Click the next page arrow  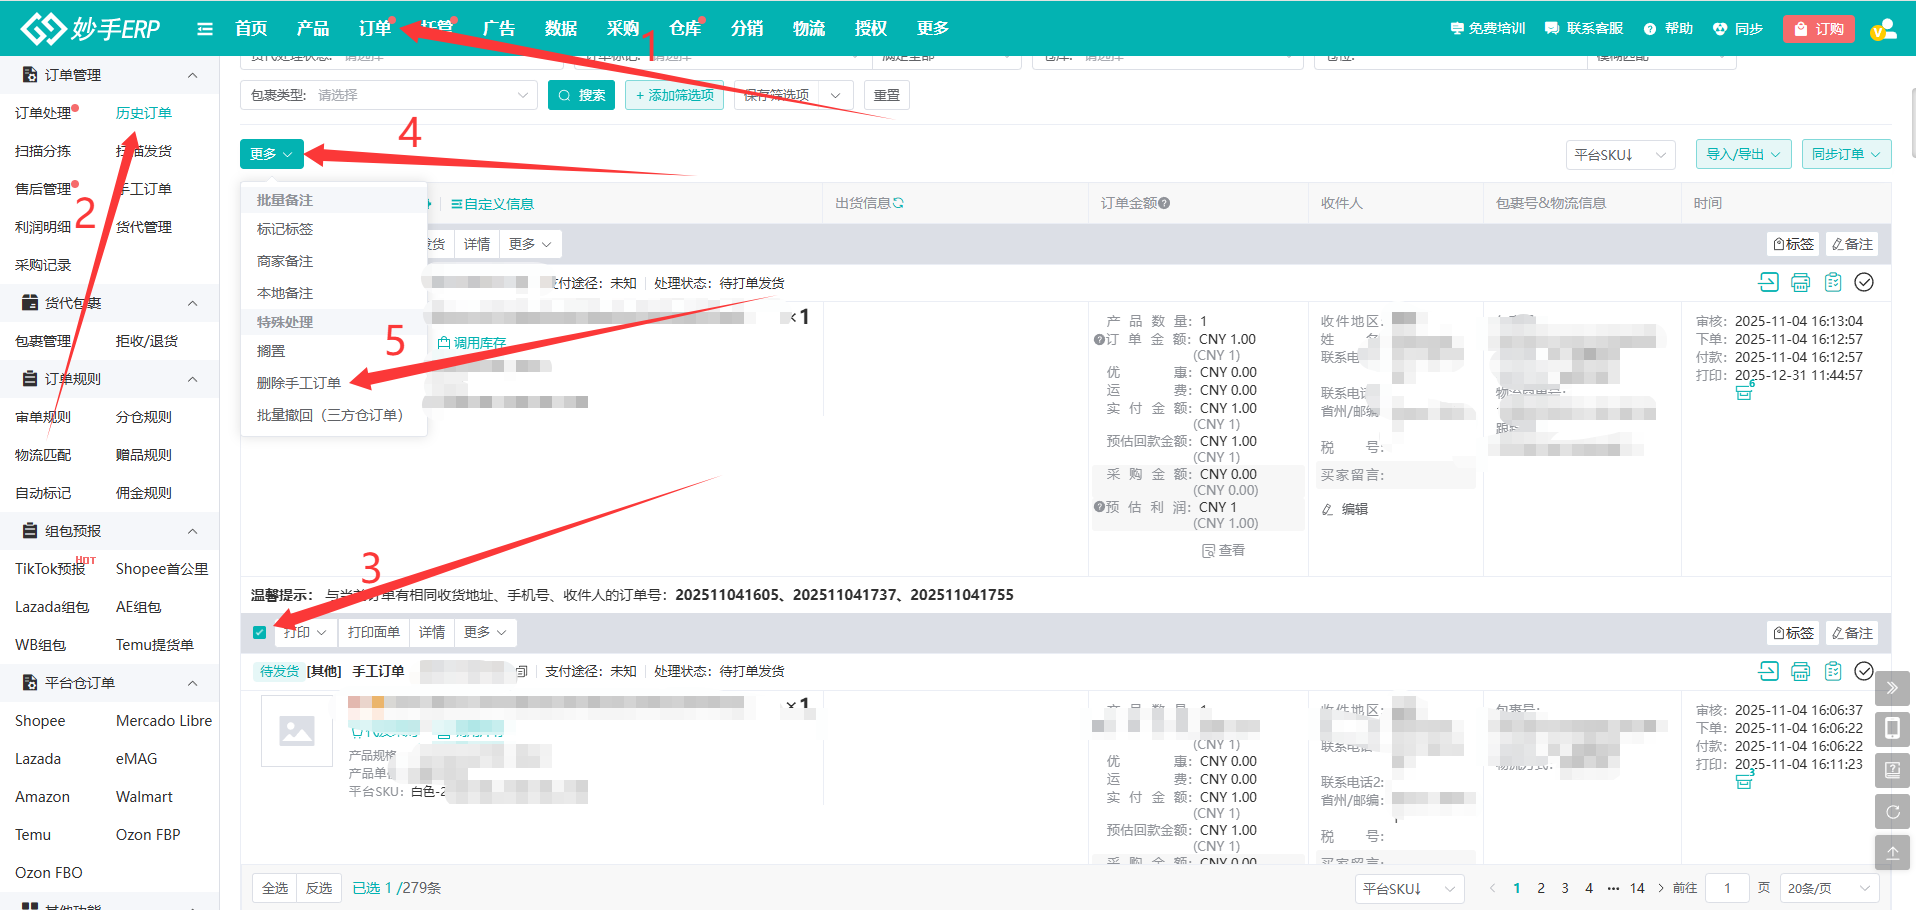coord(1661,888)
